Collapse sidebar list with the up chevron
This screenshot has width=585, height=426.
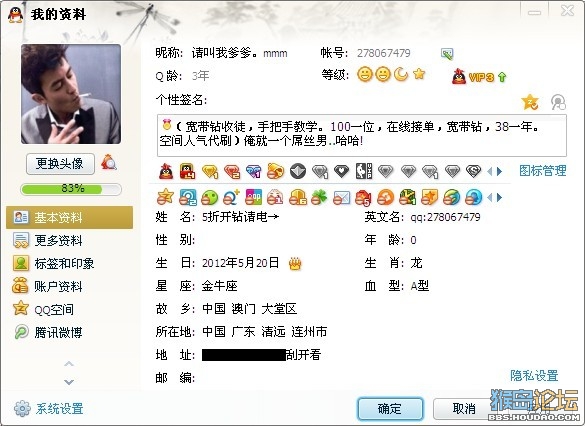(69, 363)
